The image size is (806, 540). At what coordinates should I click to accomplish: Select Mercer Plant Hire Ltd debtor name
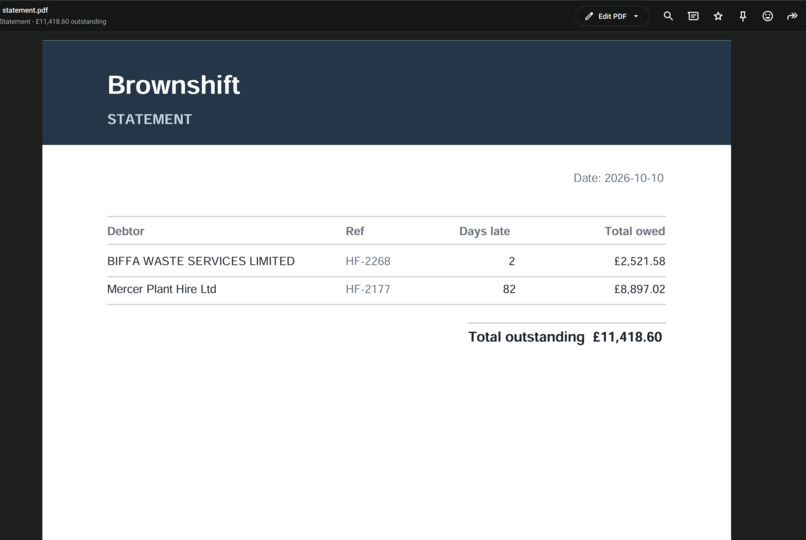click(161, 289)
